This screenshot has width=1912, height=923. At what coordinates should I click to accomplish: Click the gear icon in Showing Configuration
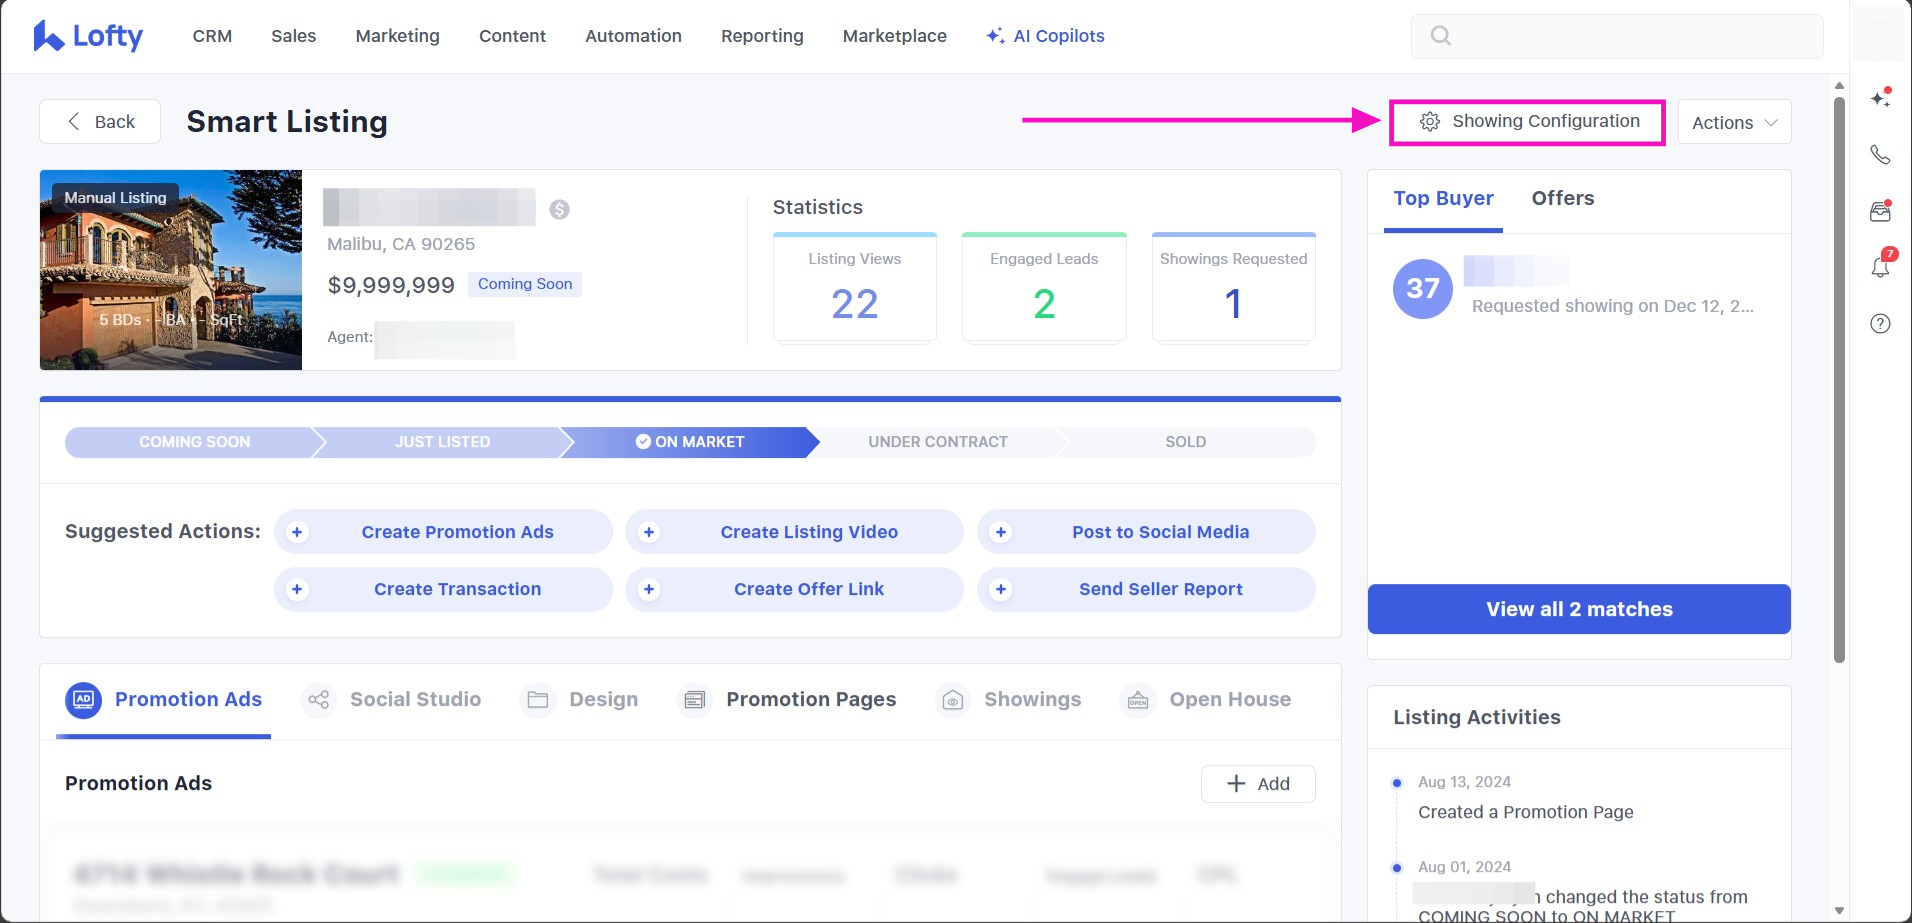click(x=1430, y=122)
